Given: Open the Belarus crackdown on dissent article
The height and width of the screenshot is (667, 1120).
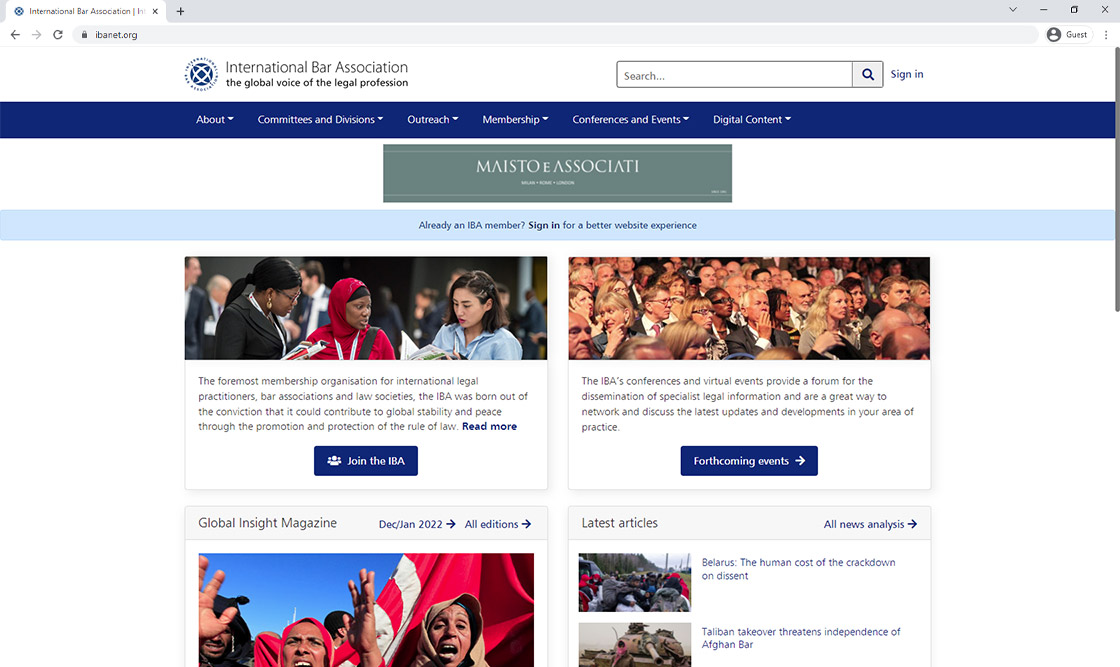Looking at the screenshot, I should (798, 569).
